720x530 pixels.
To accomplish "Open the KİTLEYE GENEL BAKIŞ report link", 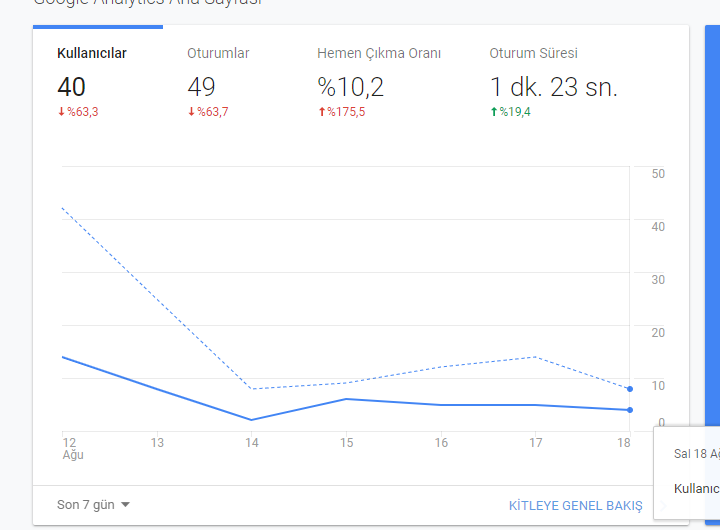I will point(575,506).
